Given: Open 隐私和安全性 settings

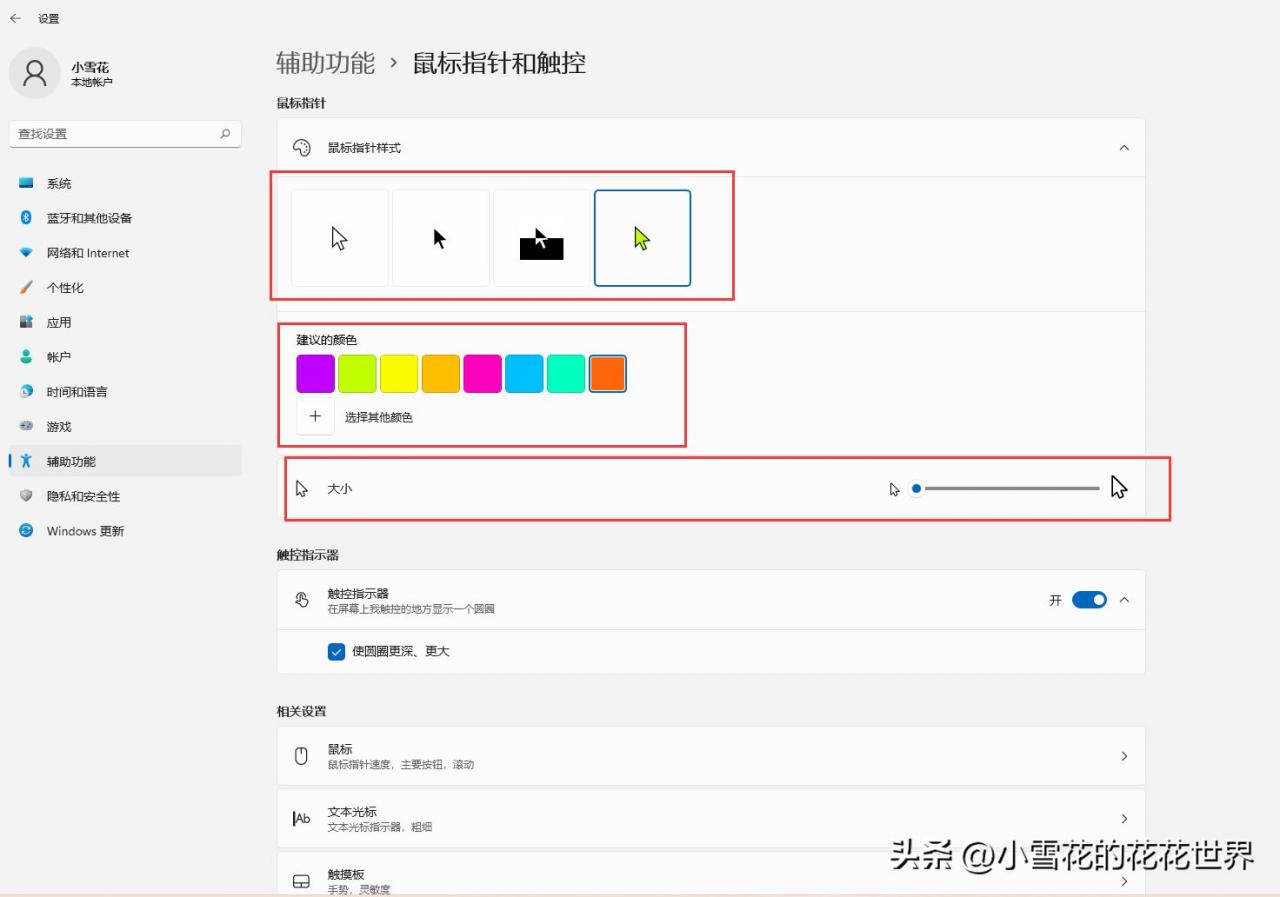Looking at the screenshot, I should (x=125, y=496).
